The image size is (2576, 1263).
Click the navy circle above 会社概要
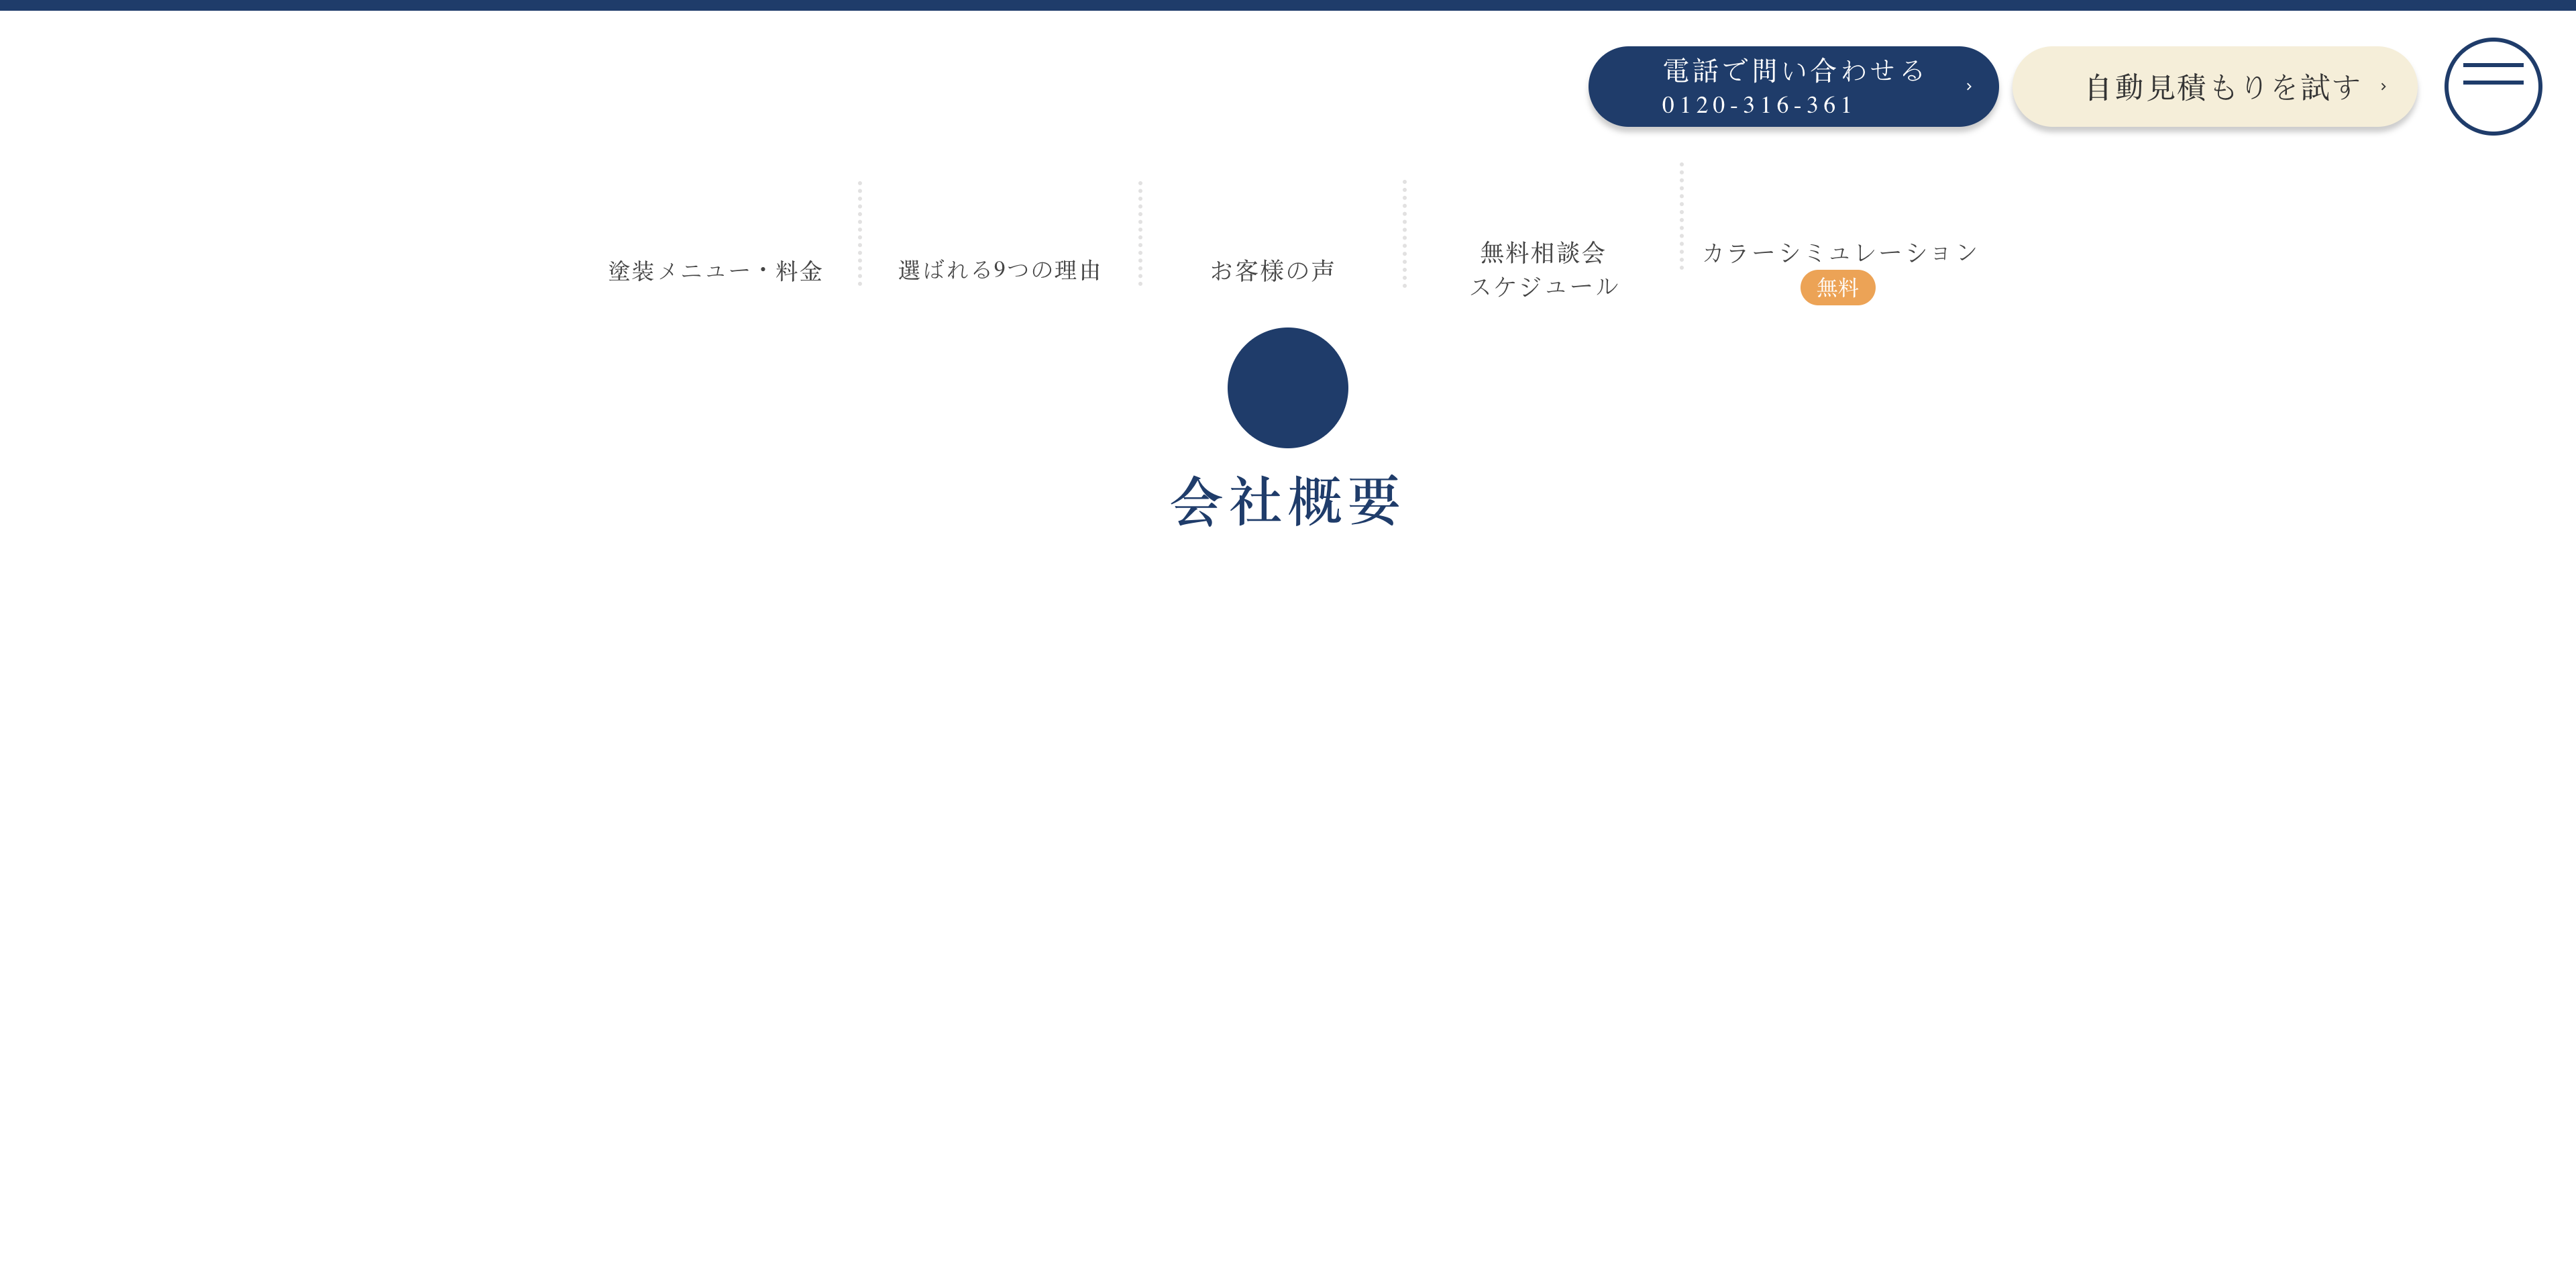[x=1287, y=387]
